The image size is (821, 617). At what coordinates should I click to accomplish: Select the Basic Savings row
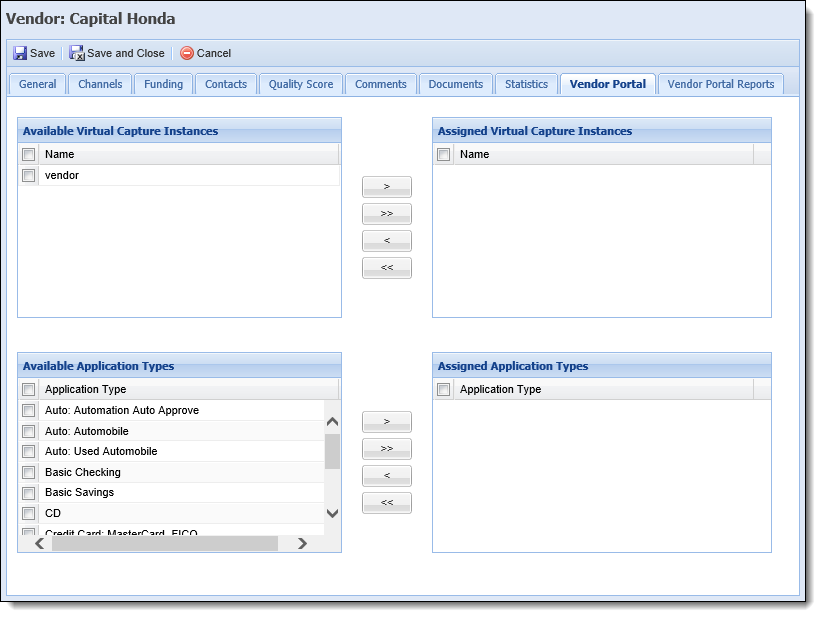pos(171,493)
